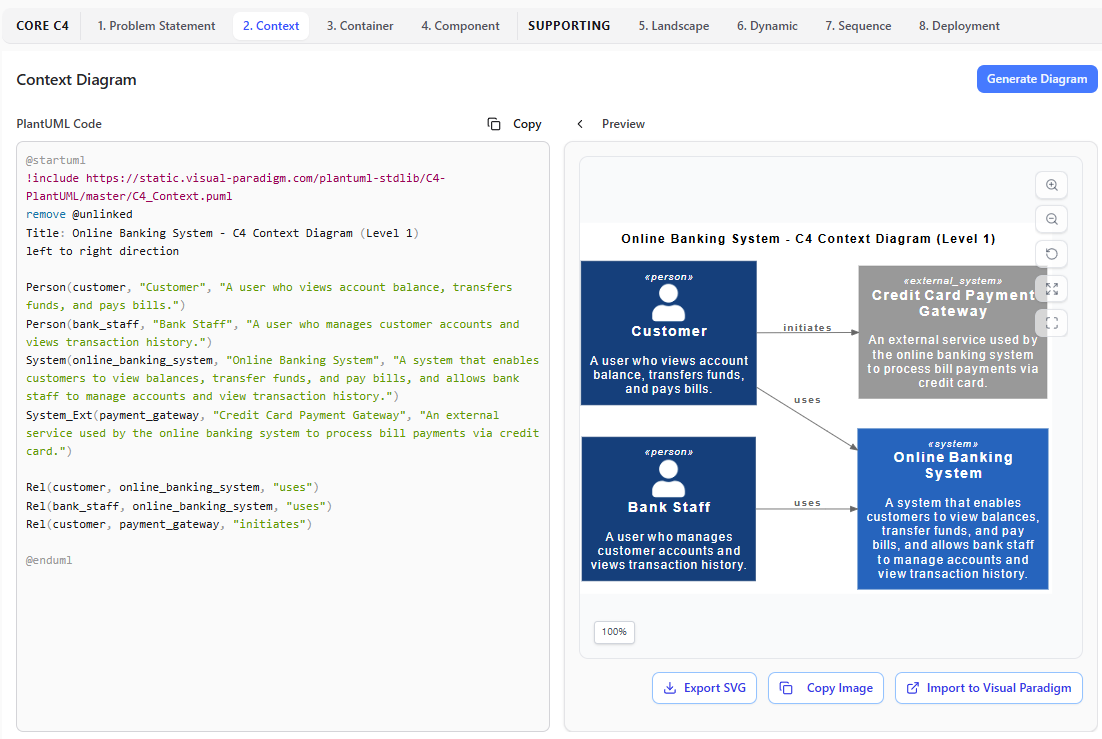The width and height of the screenshot is (1102, 739).
Task: Reset the diagram view with the rotate icon
Action: point(1051,254)
